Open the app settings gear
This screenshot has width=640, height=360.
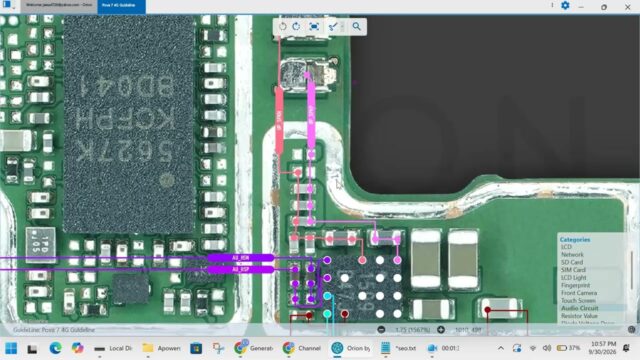click(565, 5)
